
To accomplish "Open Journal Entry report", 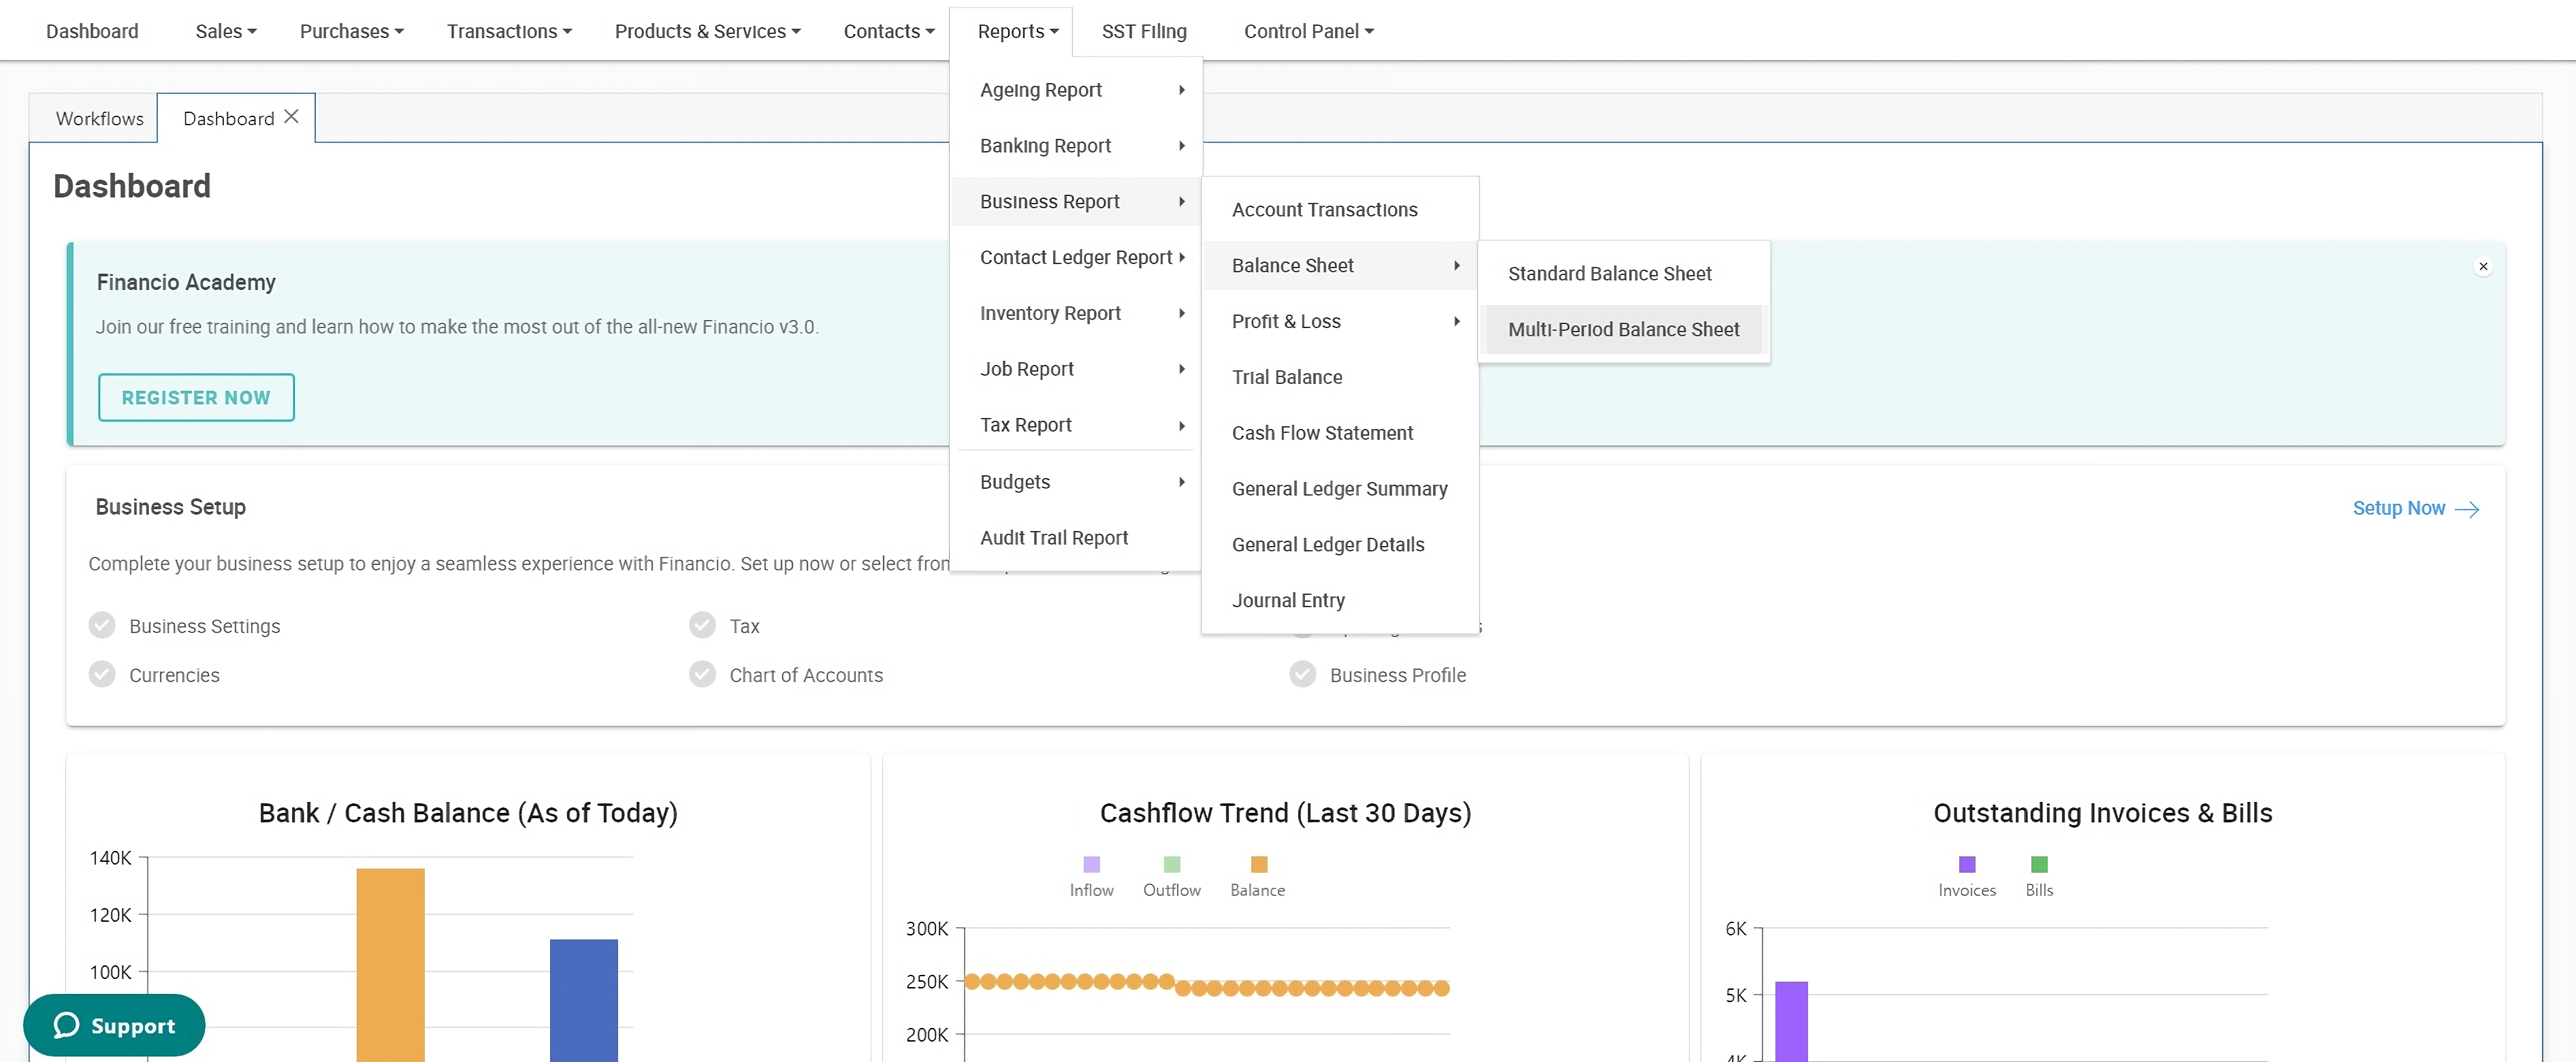I will pos(1339,601).
